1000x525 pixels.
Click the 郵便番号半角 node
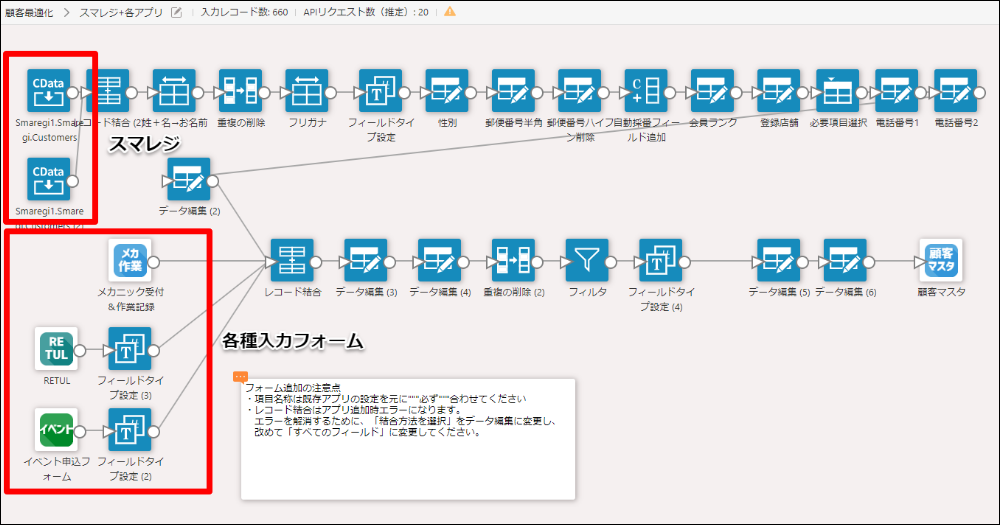tap(513, 91)
